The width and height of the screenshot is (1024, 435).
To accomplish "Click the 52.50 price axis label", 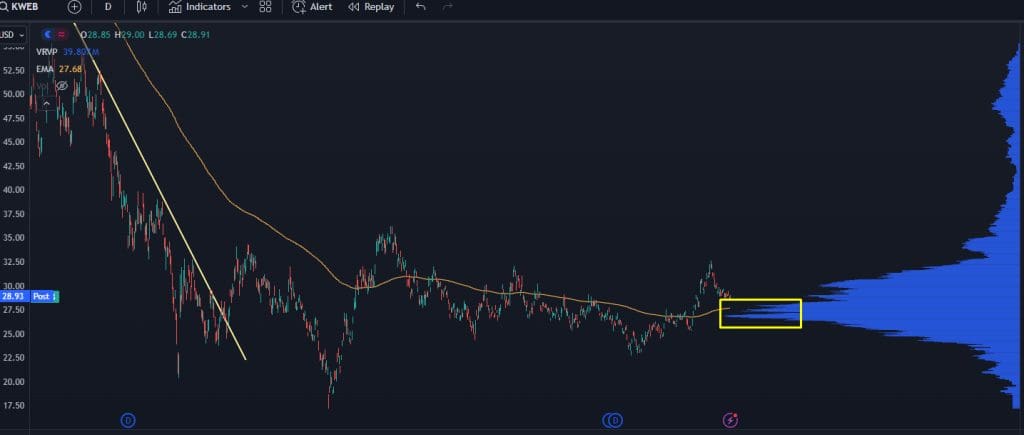I will point(14,70).
